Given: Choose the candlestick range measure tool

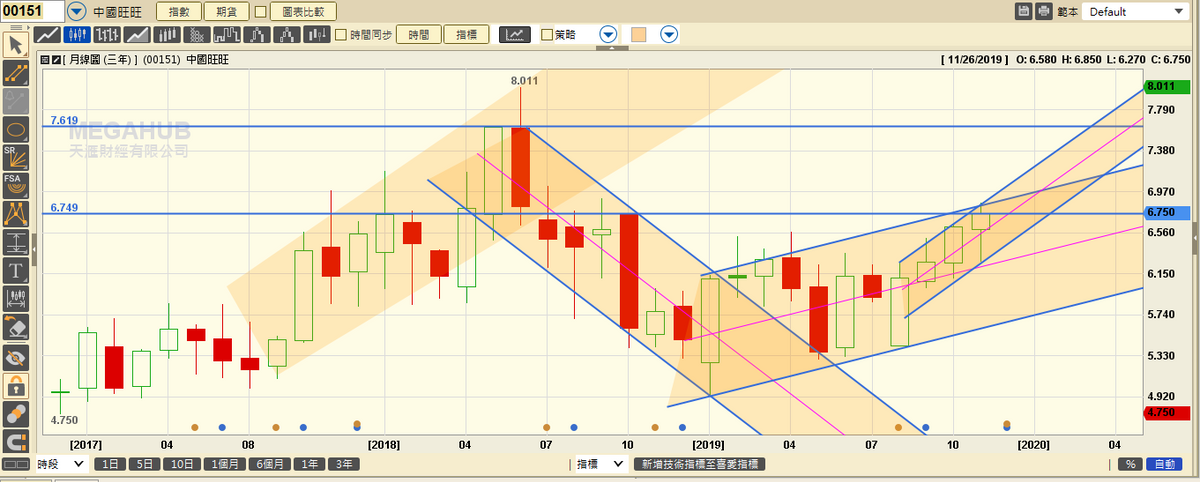Looking at the screenshot, I should tap(15, 297).
